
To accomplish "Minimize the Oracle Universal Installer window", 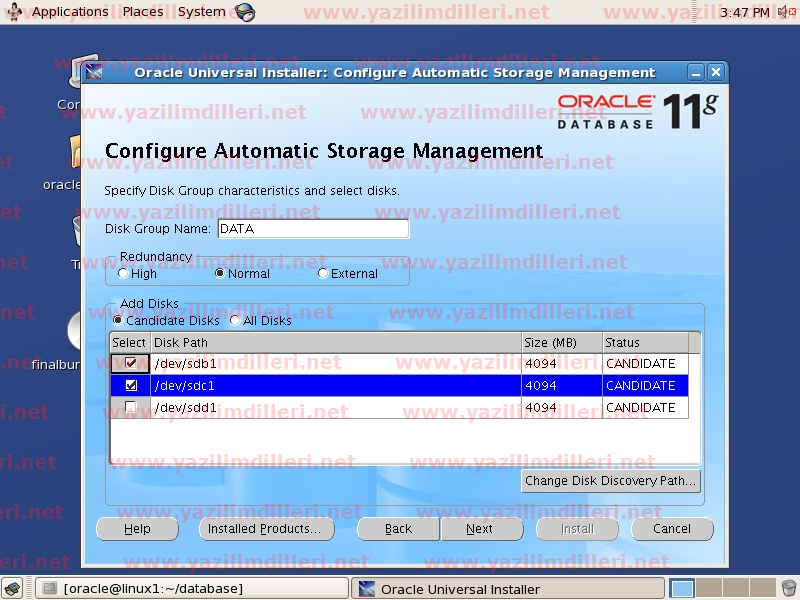I will (x=696, y=72).
